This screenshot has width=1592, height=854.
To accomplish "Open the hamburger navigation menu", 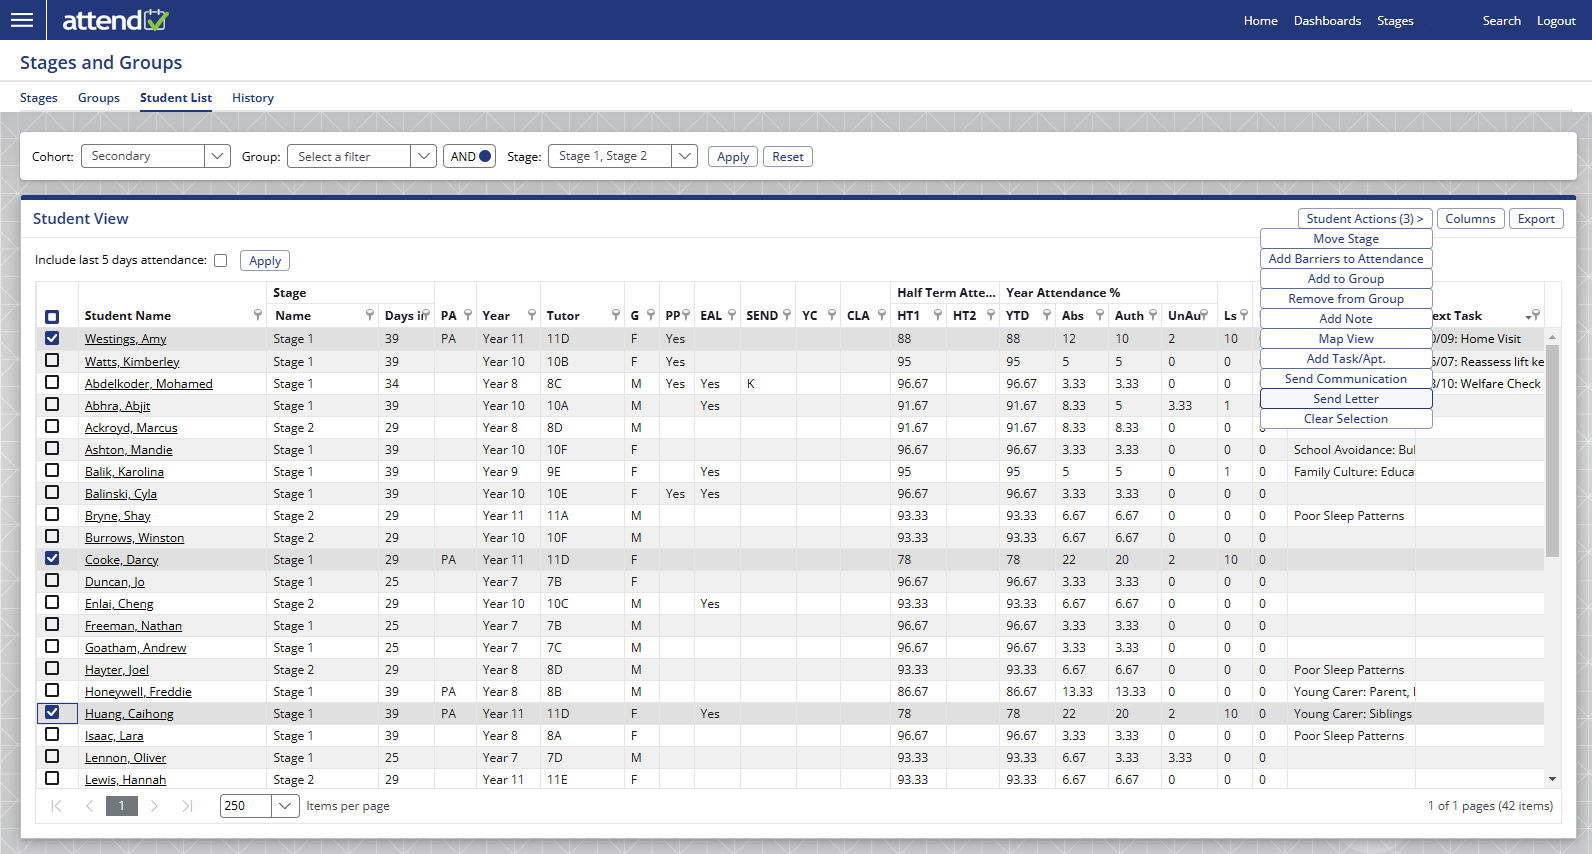I will (21, 20).
